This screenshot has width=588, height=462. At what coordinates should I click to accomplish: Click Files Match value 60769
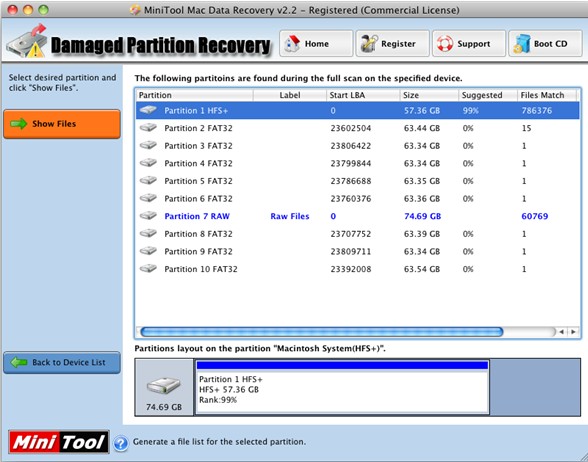click(x=535, y=216)
